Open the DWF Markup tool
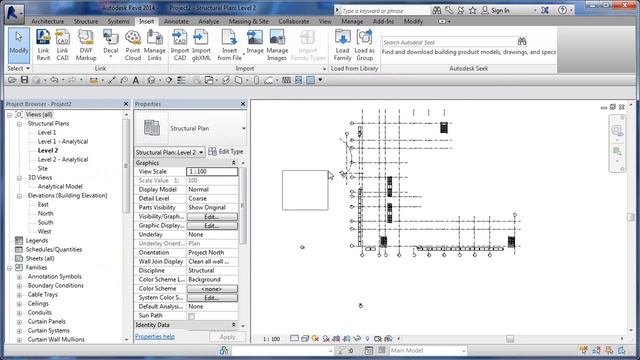640x360 pixels. [x=86, y=45]
